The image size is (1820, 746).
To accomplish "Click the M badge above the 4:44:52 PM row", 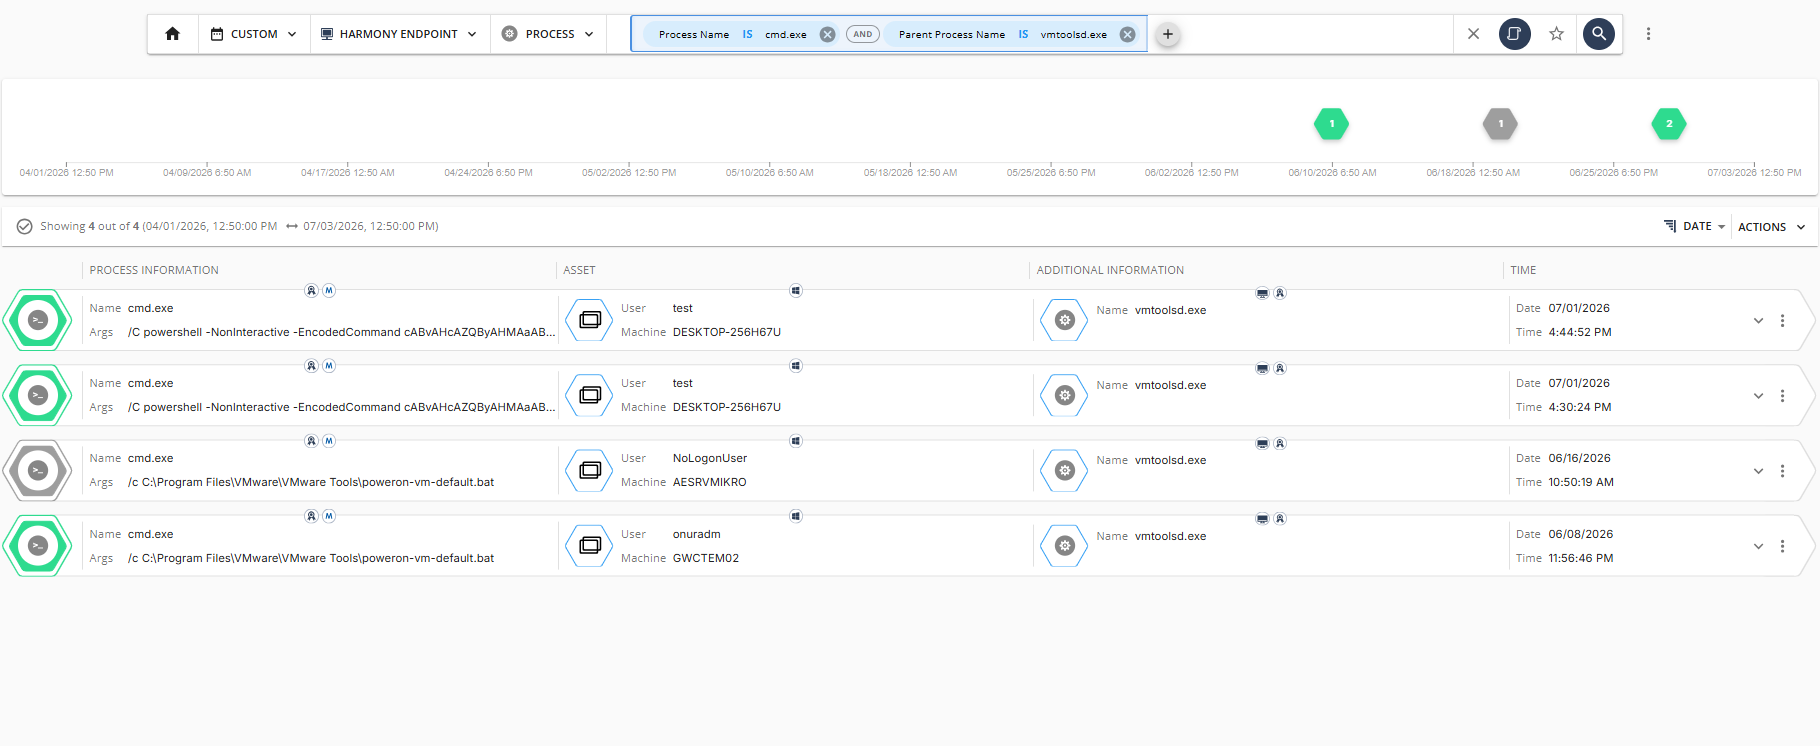I will point(329,291).
